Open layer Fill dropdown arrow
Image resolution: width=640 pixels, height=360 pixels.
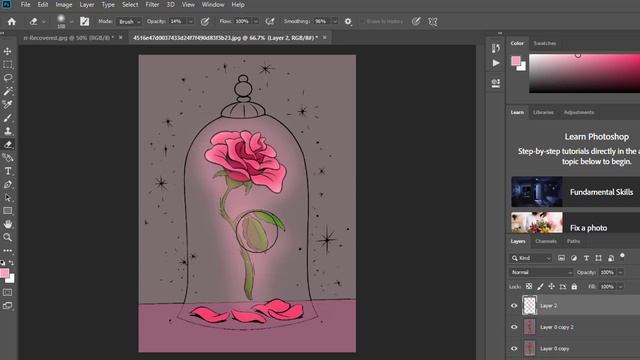click(x=620, y=287)
